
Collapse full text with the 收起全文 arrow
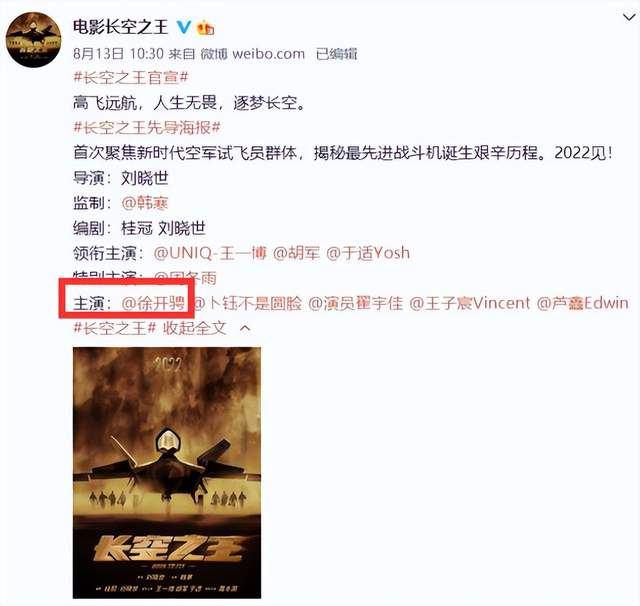pos(245,328)
